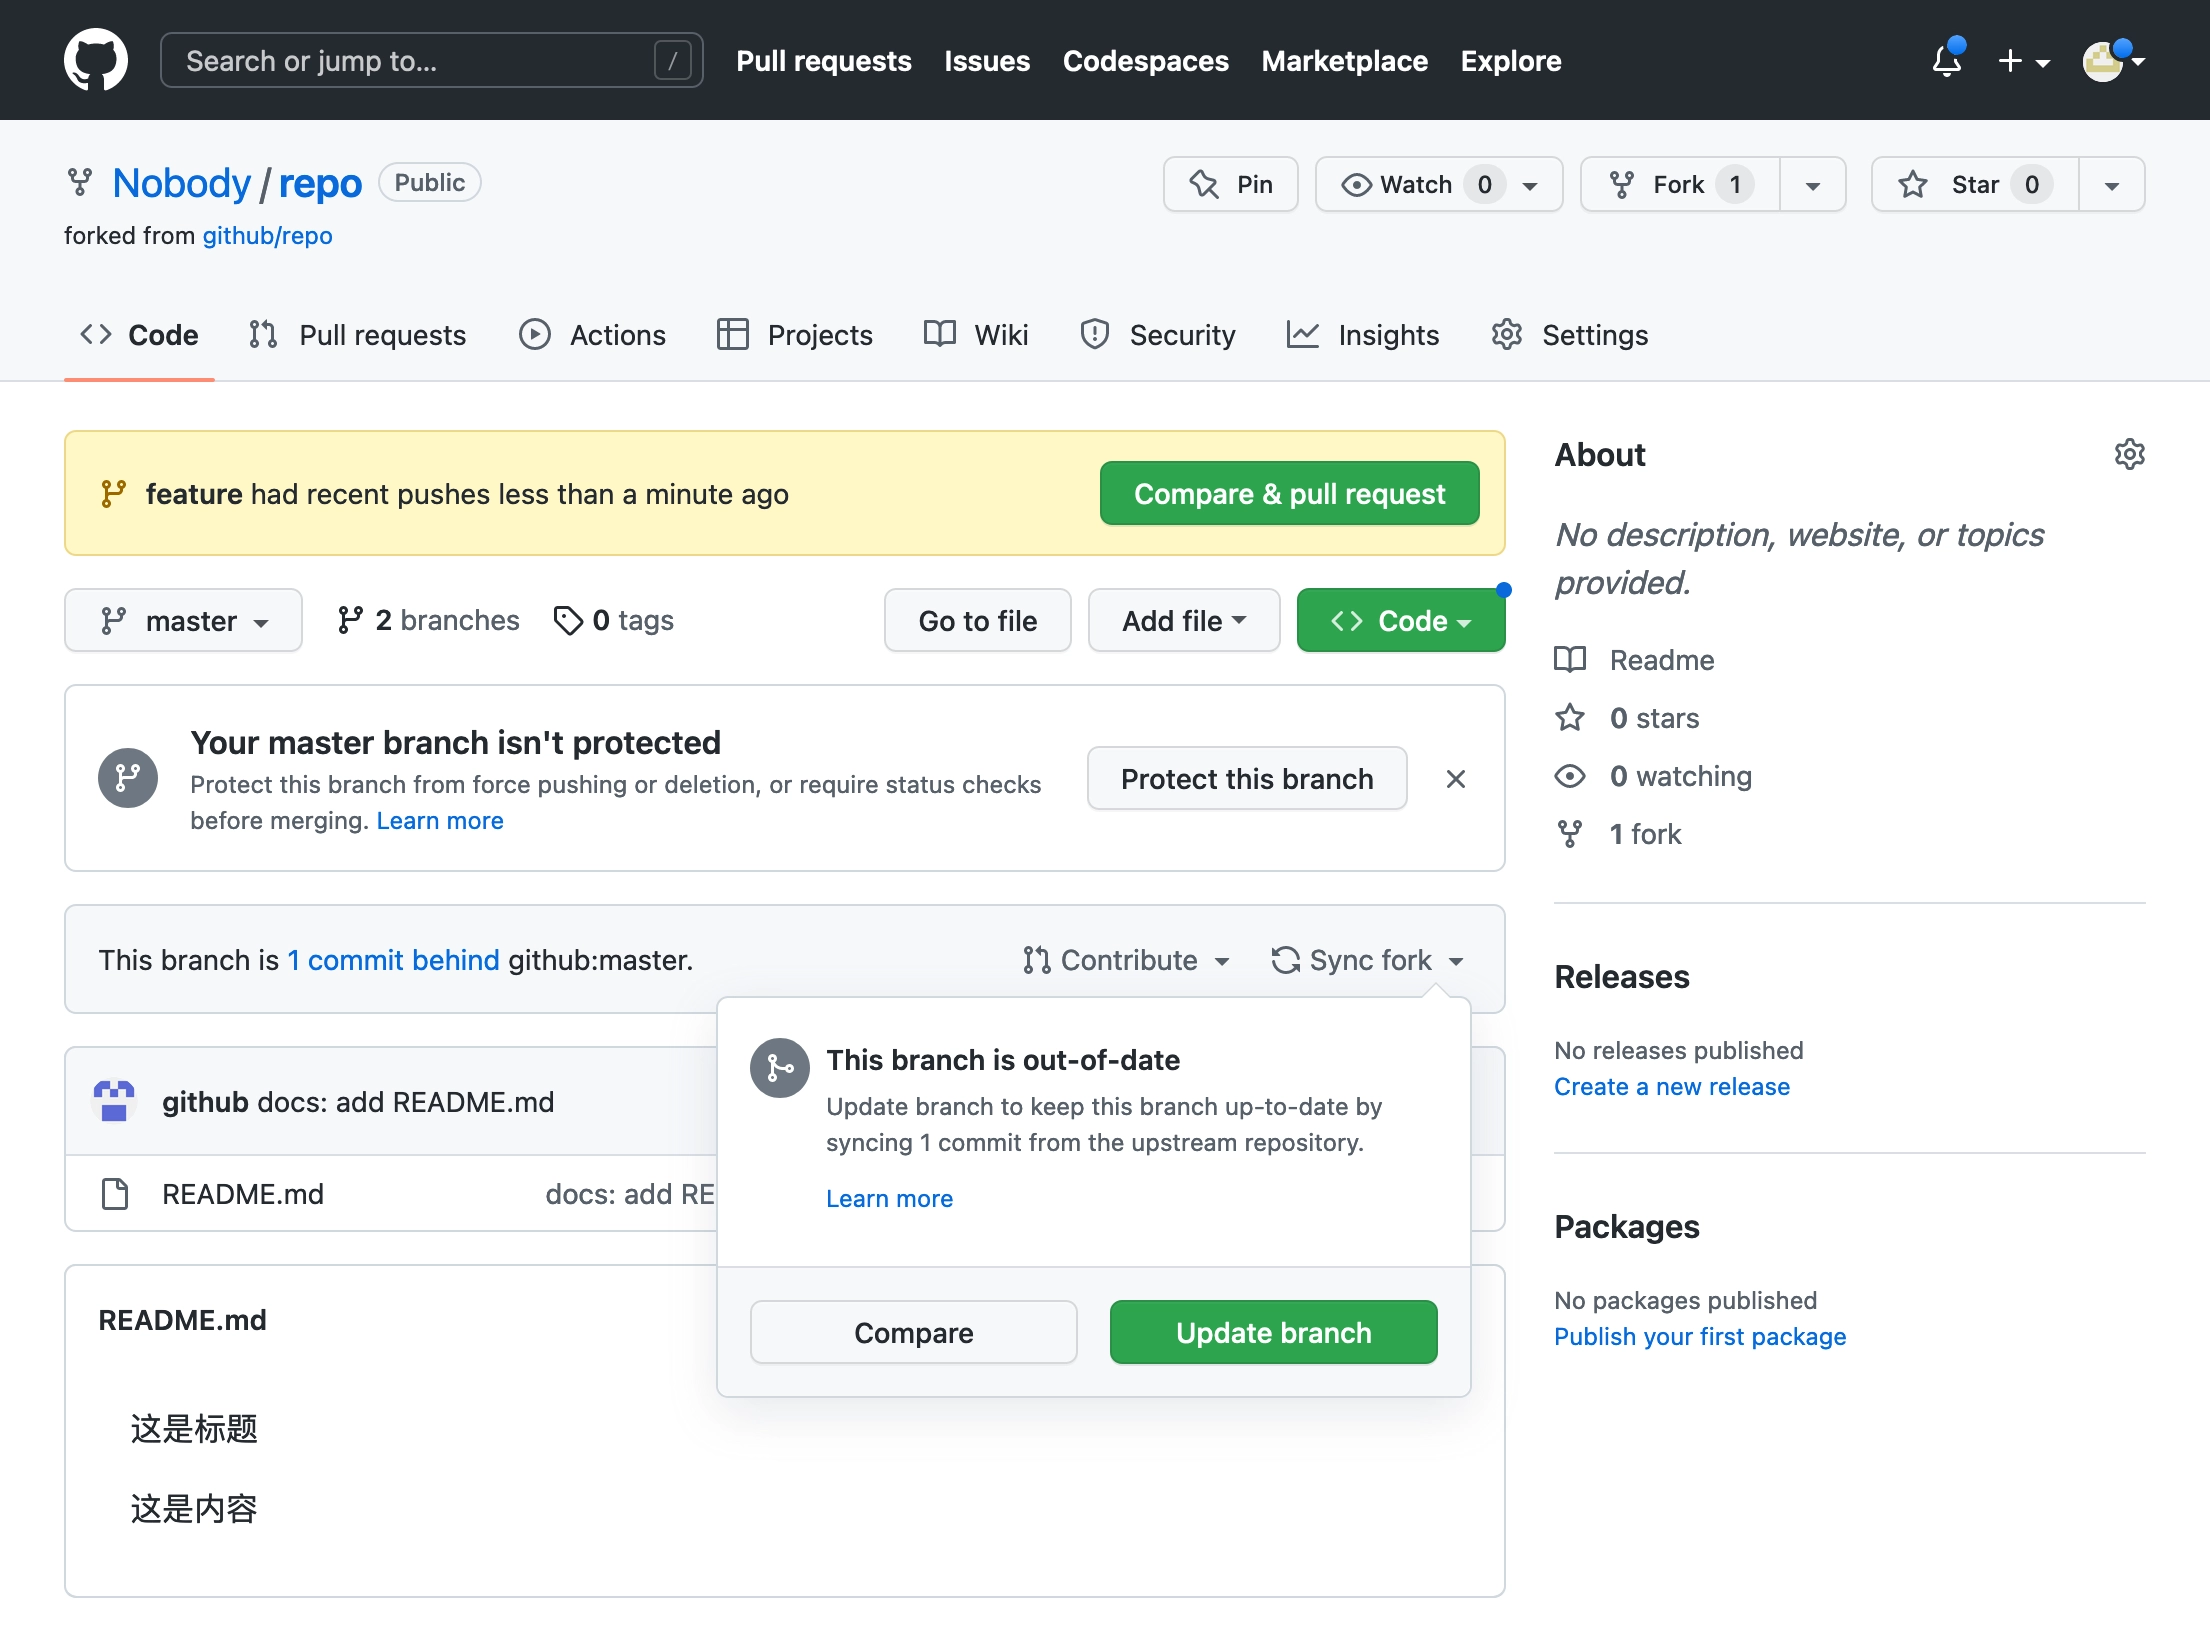Expand the green Code dropdown
This screenshot has width=2210, height=1652.
1400,620
